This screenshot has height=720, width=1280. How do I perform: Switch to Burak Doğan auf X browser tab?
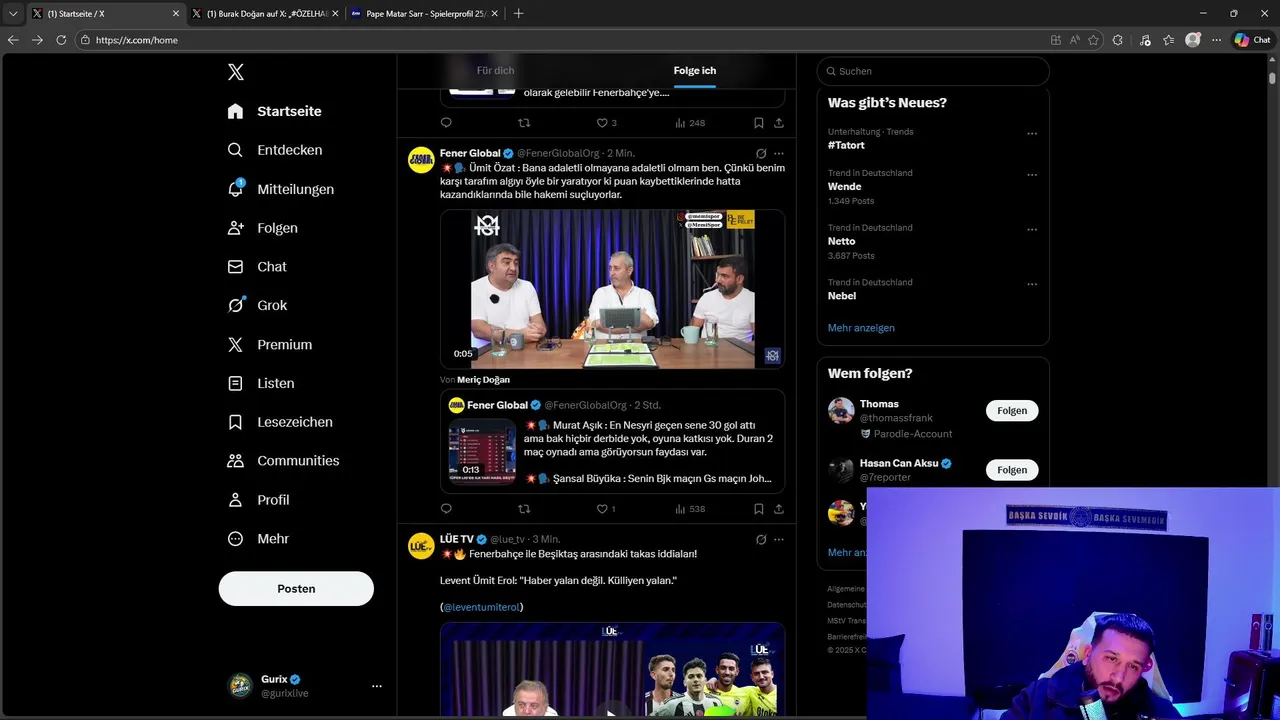(265, 14)
